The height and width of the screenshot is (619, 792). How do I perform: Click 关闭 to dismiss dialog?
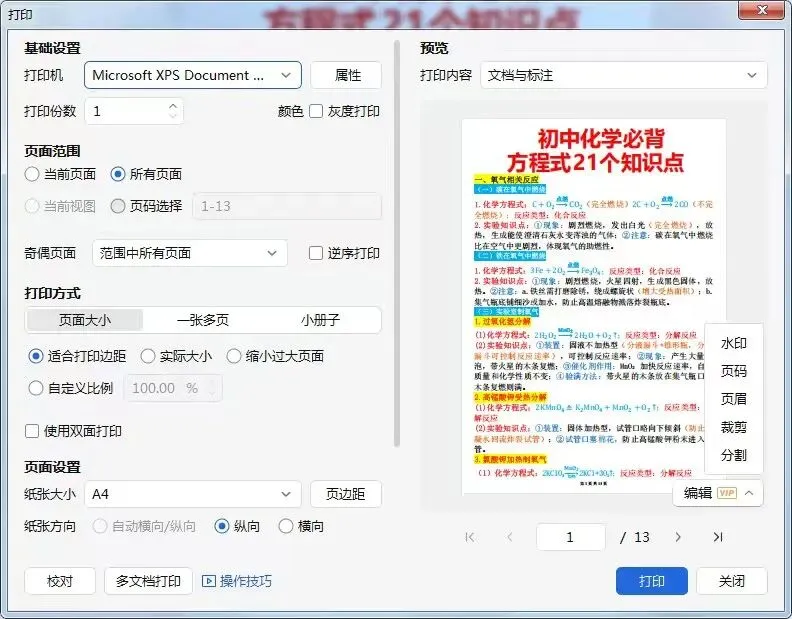point(732,581)
